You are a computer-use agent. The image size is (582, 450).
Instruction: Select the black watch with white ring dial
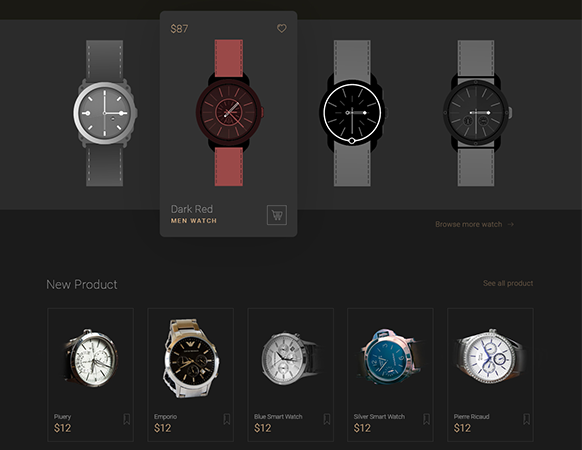[x=352, y=113]
